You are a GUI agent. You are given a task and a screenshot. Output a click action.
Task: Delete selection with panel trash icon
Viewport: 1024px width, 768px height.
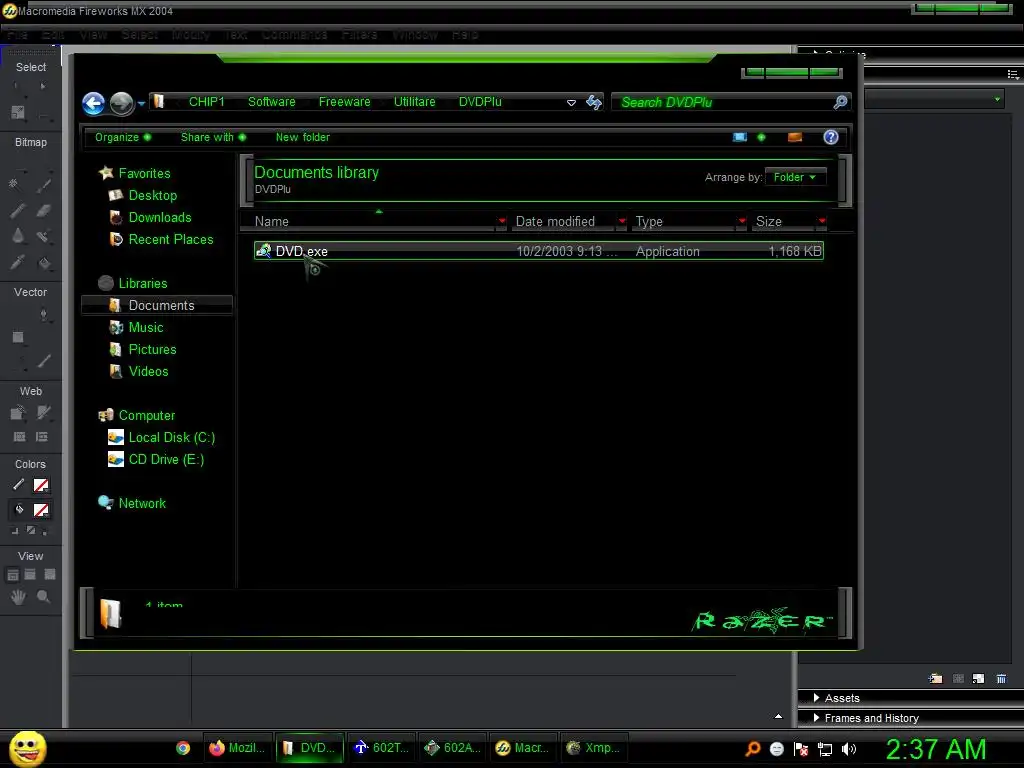[1001, 679]
